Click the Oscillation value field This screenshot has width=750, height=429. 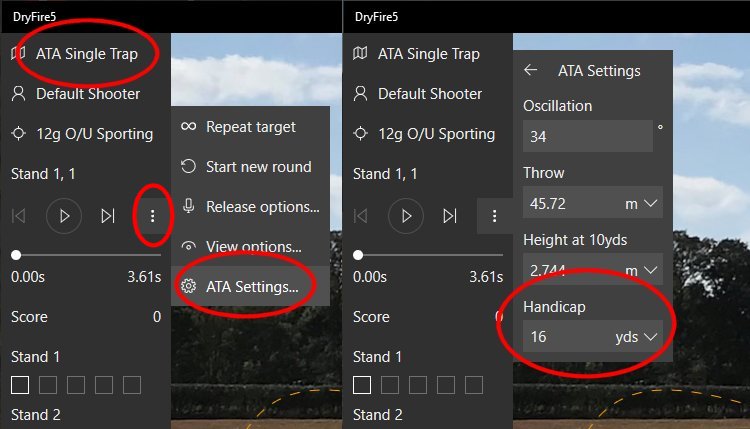[x=586, y=137]
